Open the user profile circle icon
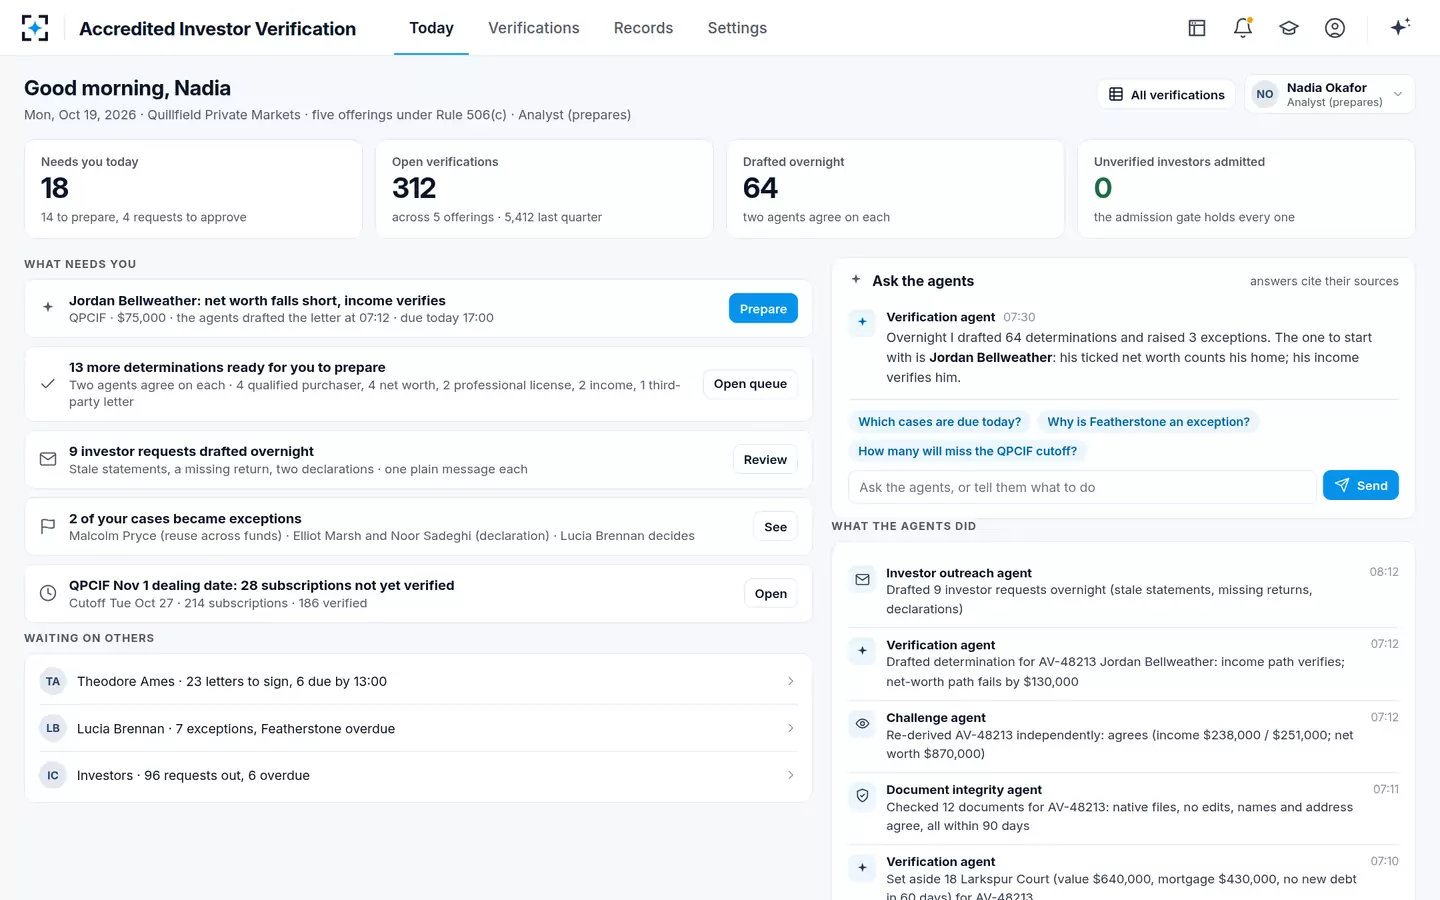 [1335, 28]
